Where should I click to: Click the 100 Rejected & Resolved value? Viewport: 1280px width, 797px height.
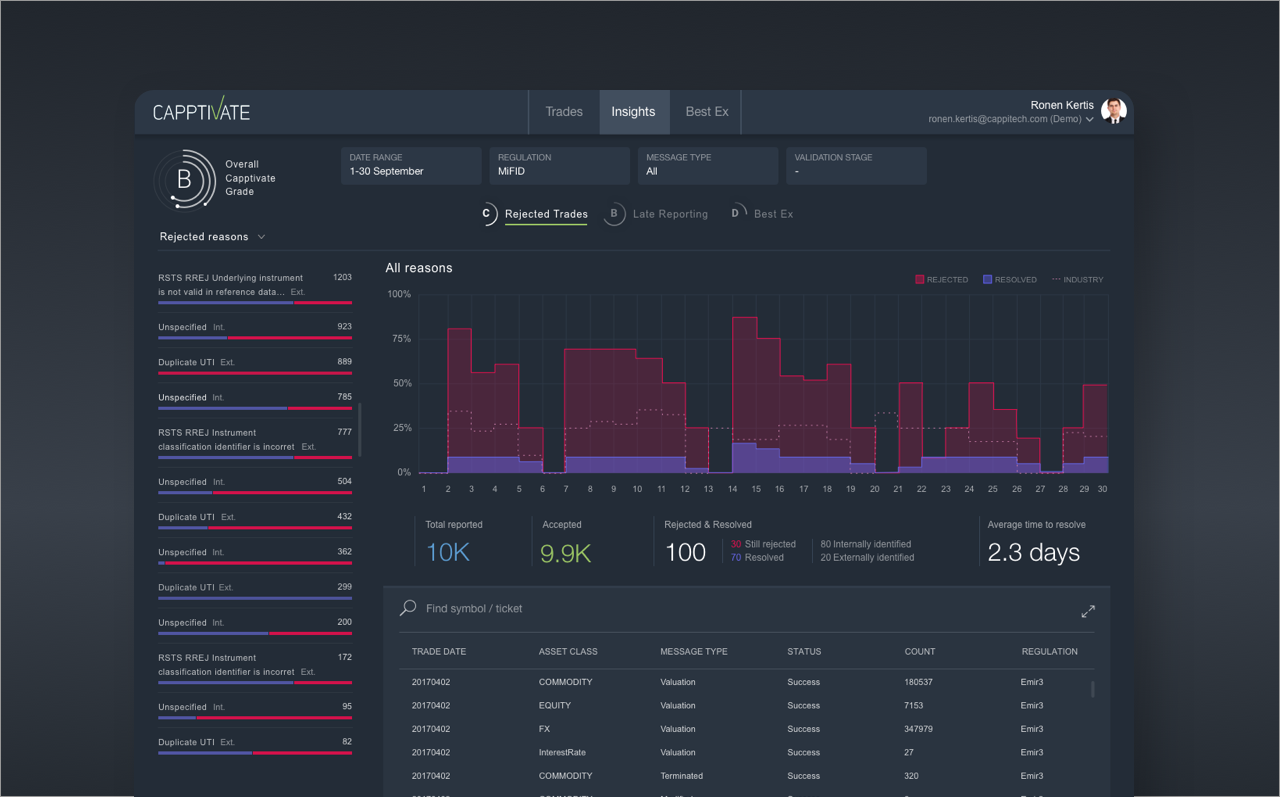pos(686,553)
